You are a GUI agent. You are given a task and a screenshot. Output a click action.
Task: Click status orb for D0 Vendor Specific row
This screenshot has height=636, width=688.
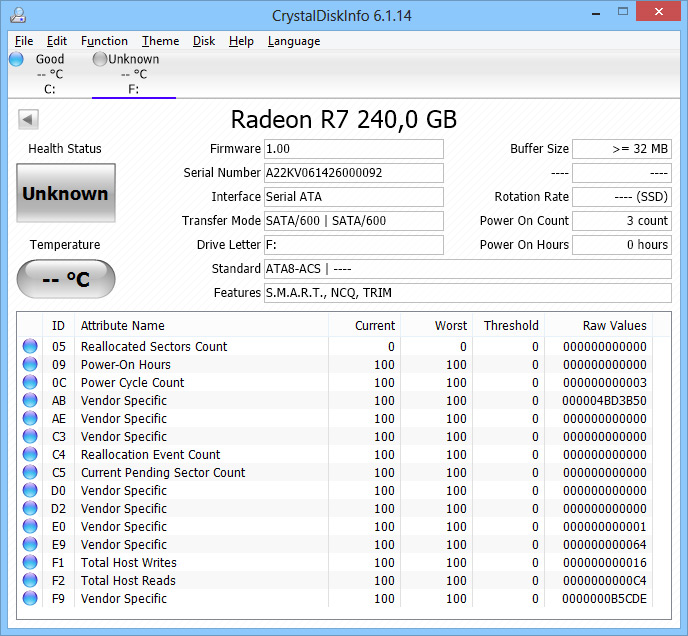pyautogui.click(x=30, y=490)
